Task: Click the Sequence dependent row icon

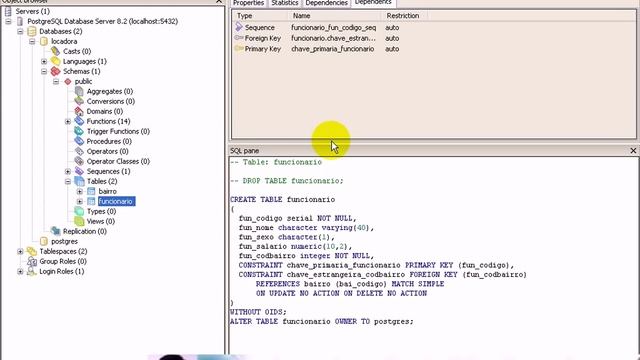Action: [239, 27]
